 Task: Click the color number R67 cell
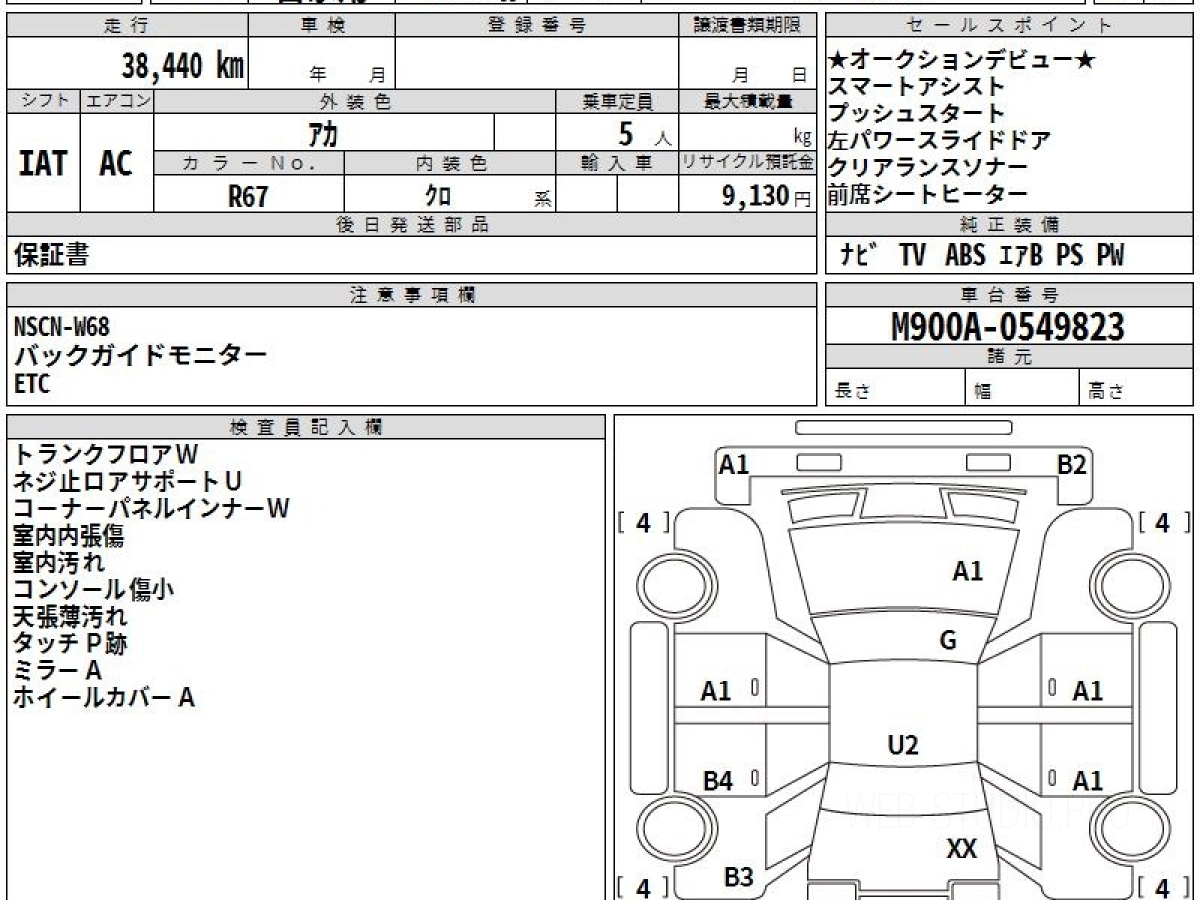[249, 196]
